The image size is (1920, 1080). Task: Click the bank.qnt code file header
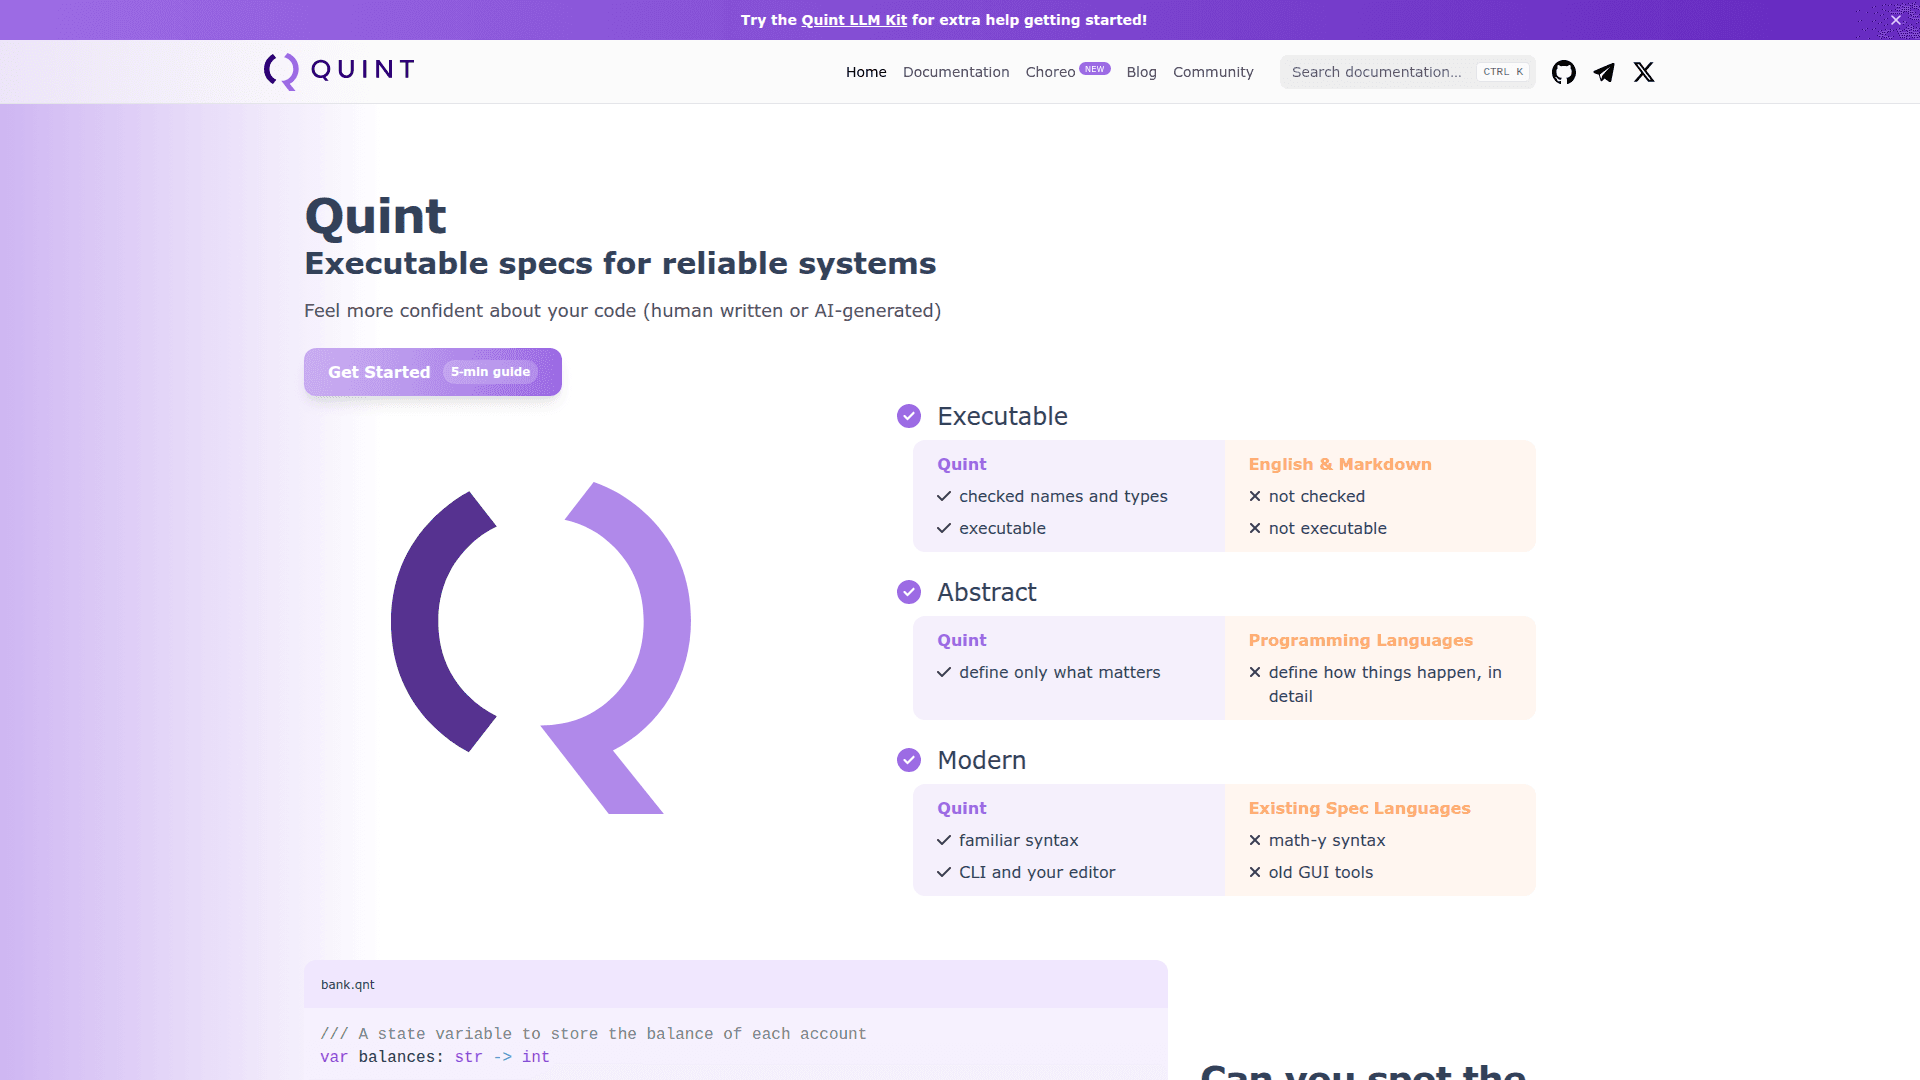(348, 985)
